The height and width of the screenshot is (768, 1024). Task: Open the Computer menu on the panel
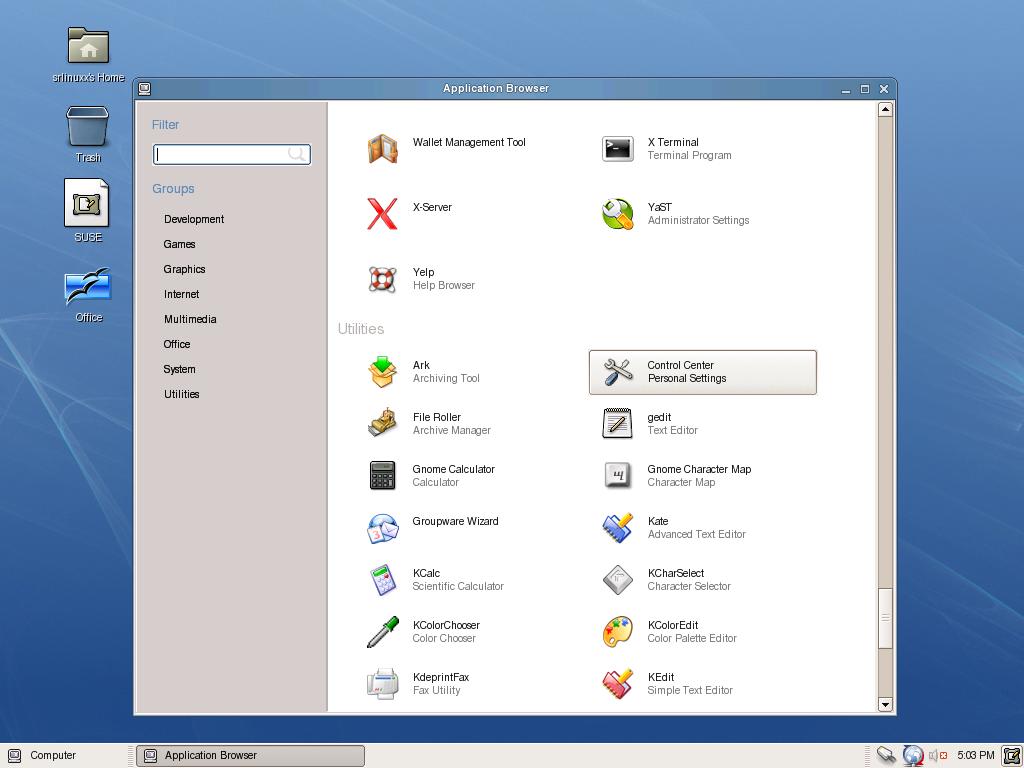pyautogui.click(x=43, y=756)
